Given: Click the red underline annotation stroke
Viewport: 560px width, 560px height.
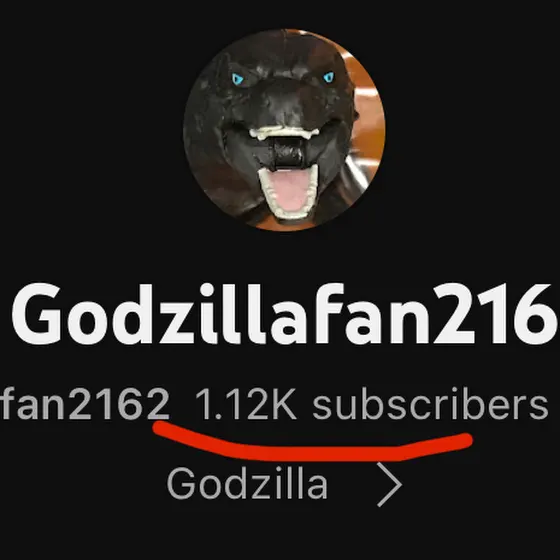Looking at the screenshot, I should click(313, 443).
